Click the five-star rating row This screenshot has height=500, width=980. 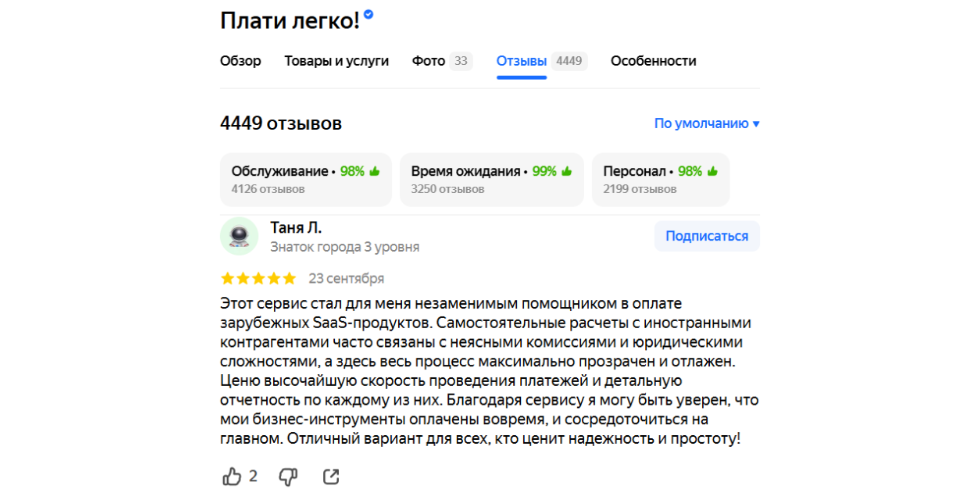click(x=258, y=278)
